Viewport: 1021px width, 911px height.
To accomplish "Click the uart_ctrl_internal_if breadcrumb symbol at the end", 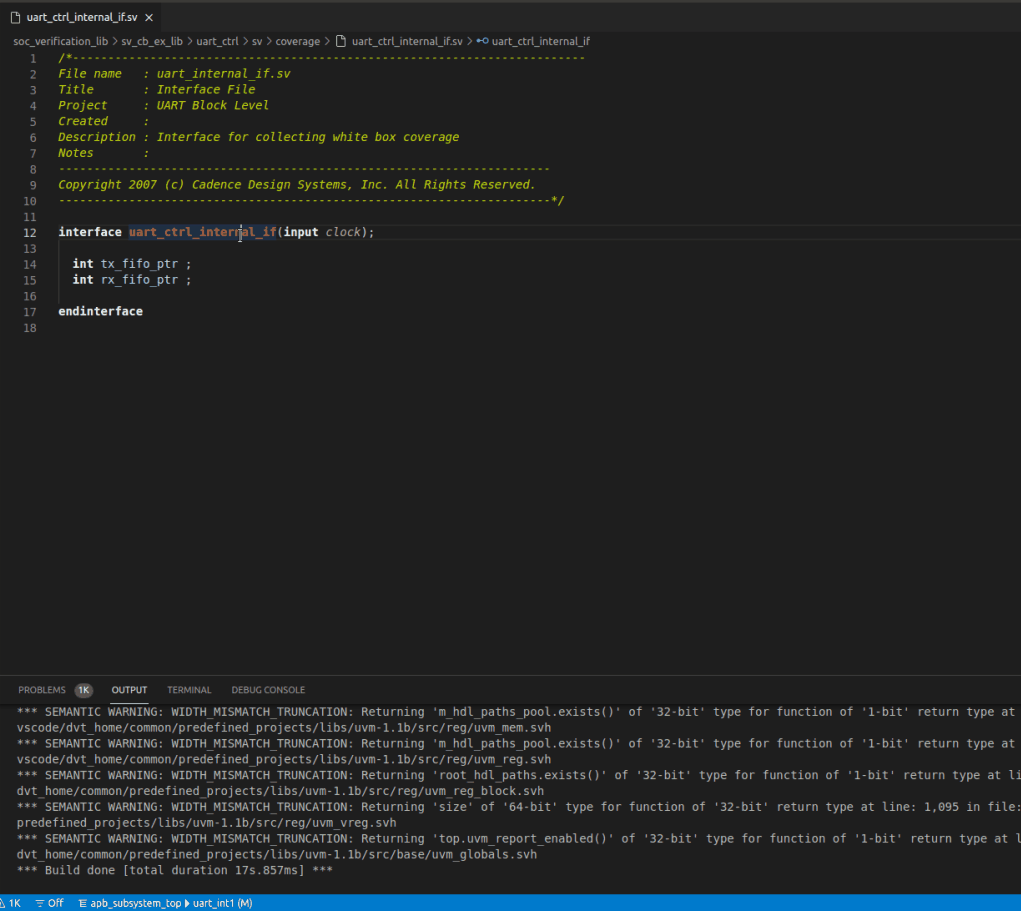I will tap(542, 41).
